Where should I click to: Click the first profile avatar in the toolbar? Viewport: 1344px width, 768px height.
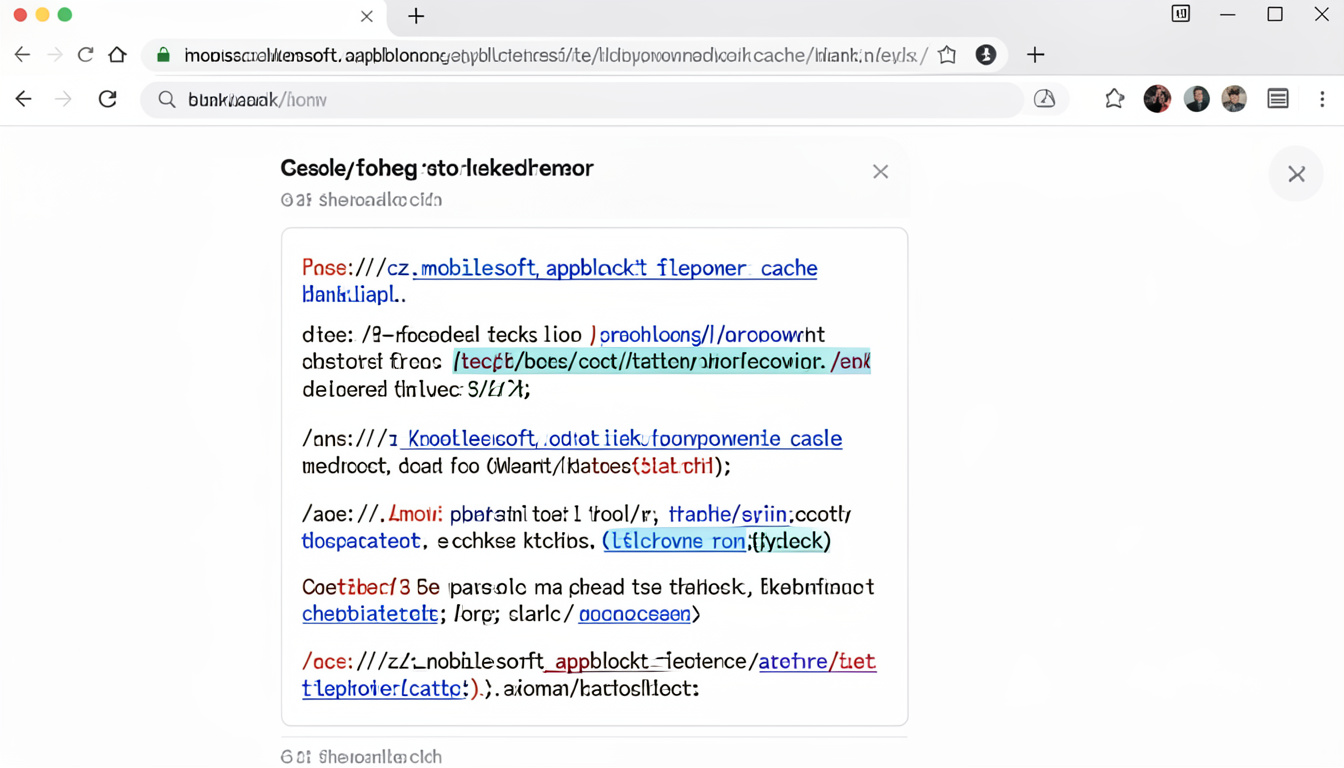(x=1157, y=99)
